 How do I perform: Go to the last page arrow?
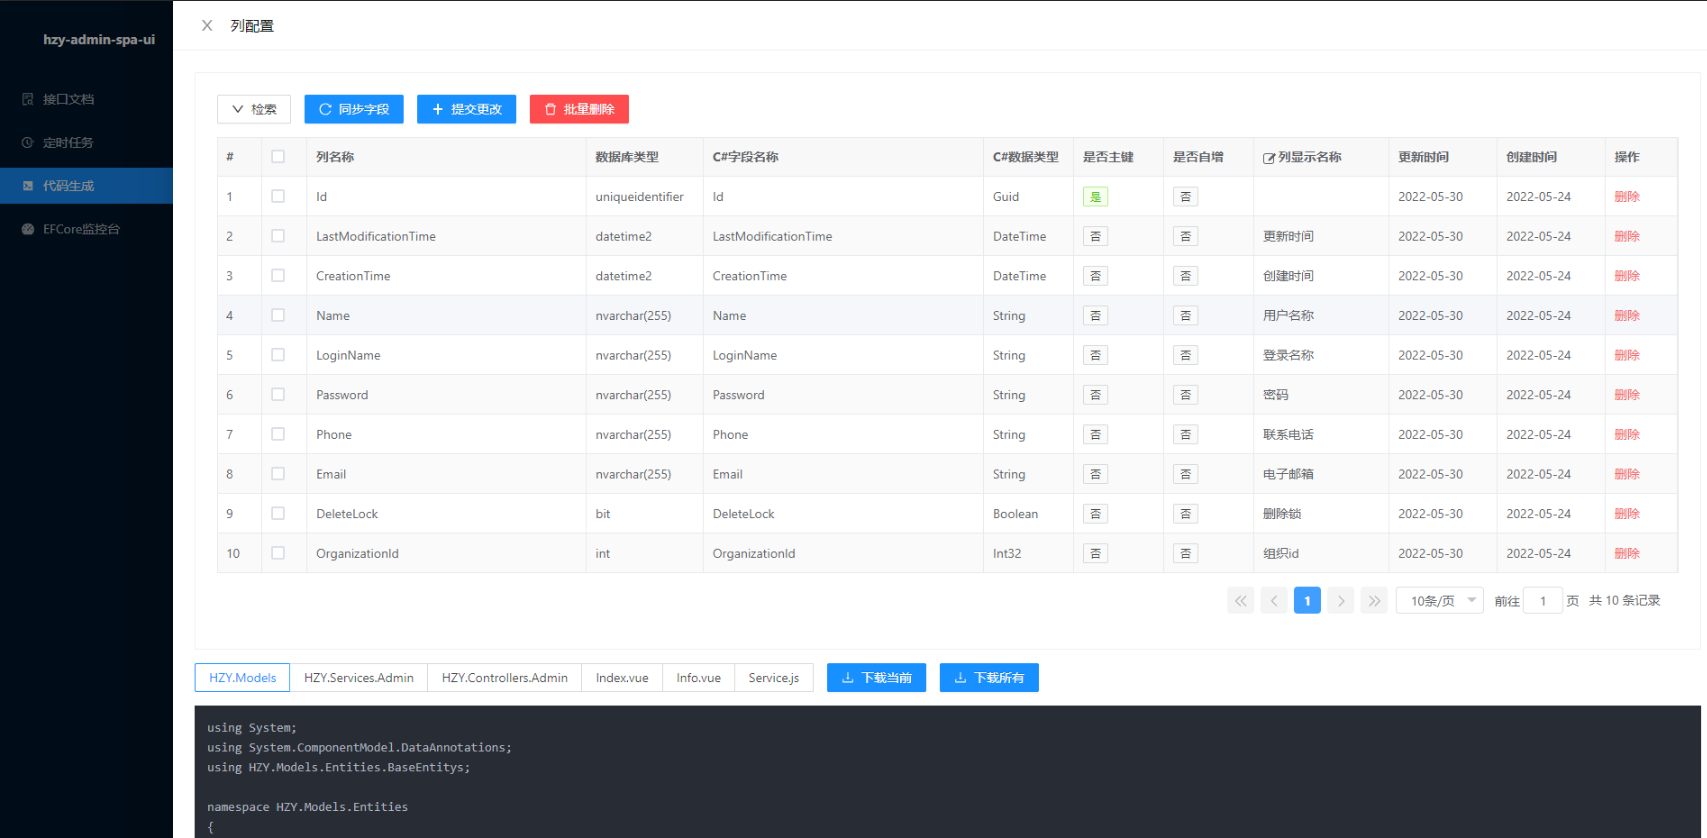pos(1374,601)
